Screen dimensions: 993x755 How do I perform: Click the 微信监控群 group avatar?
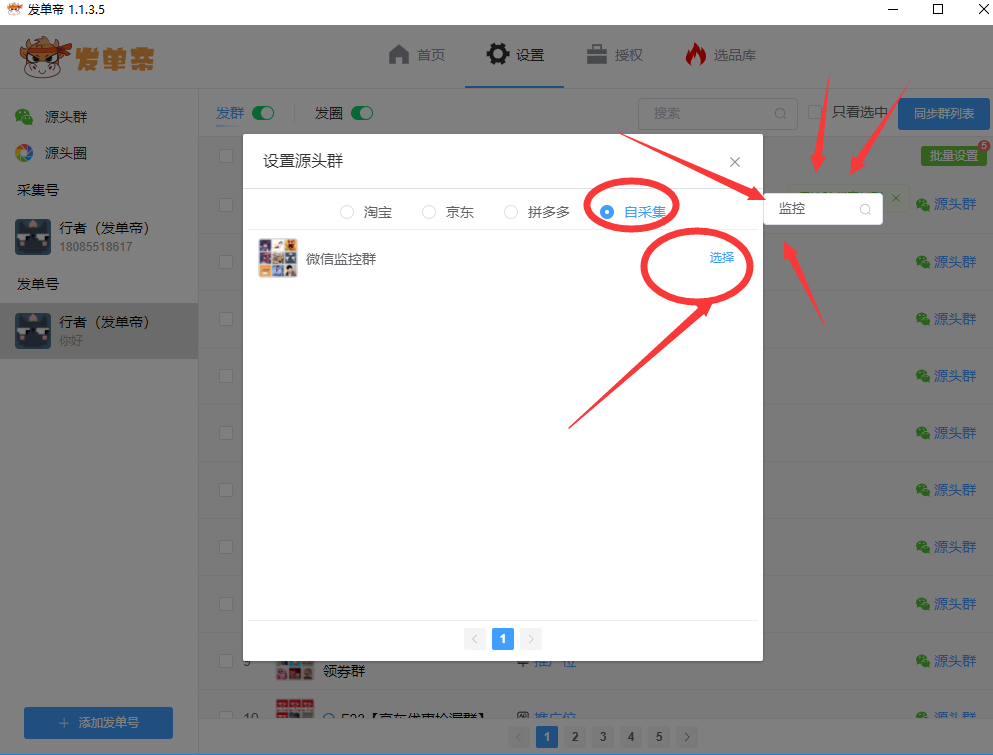[277, 258]
